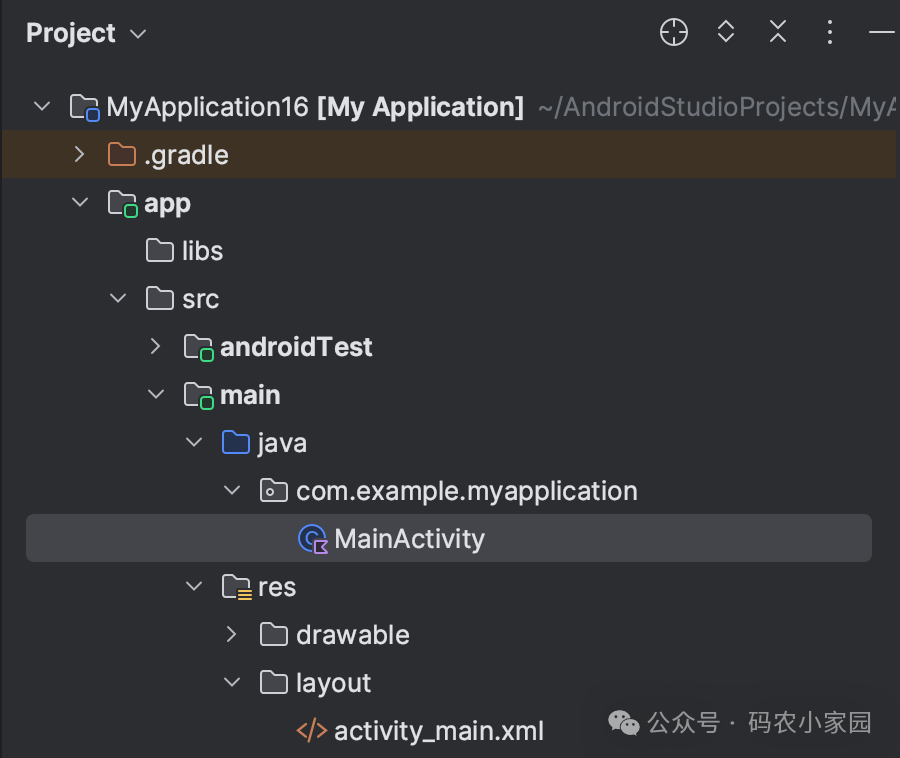Click the app module folder icon
This screenshot has width=900, height=758.
(120, 202)
